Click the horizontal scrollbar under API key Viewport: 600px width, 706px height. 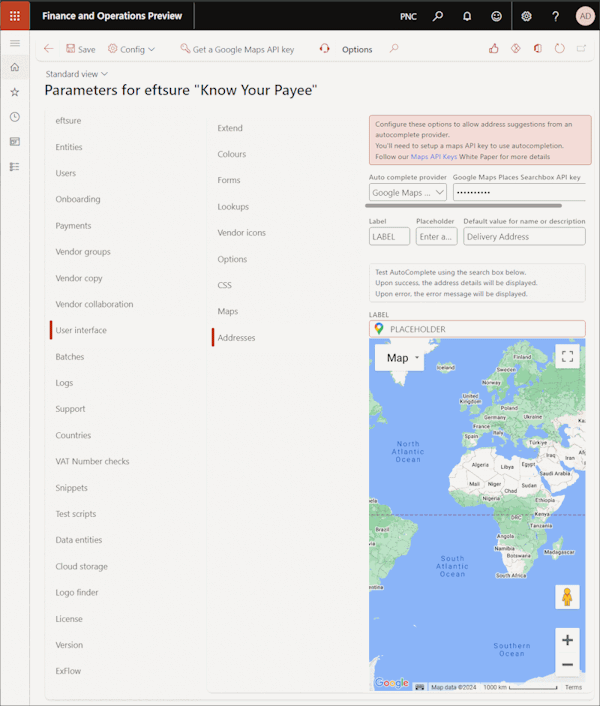pyautogui.click(x=464, y=206)
